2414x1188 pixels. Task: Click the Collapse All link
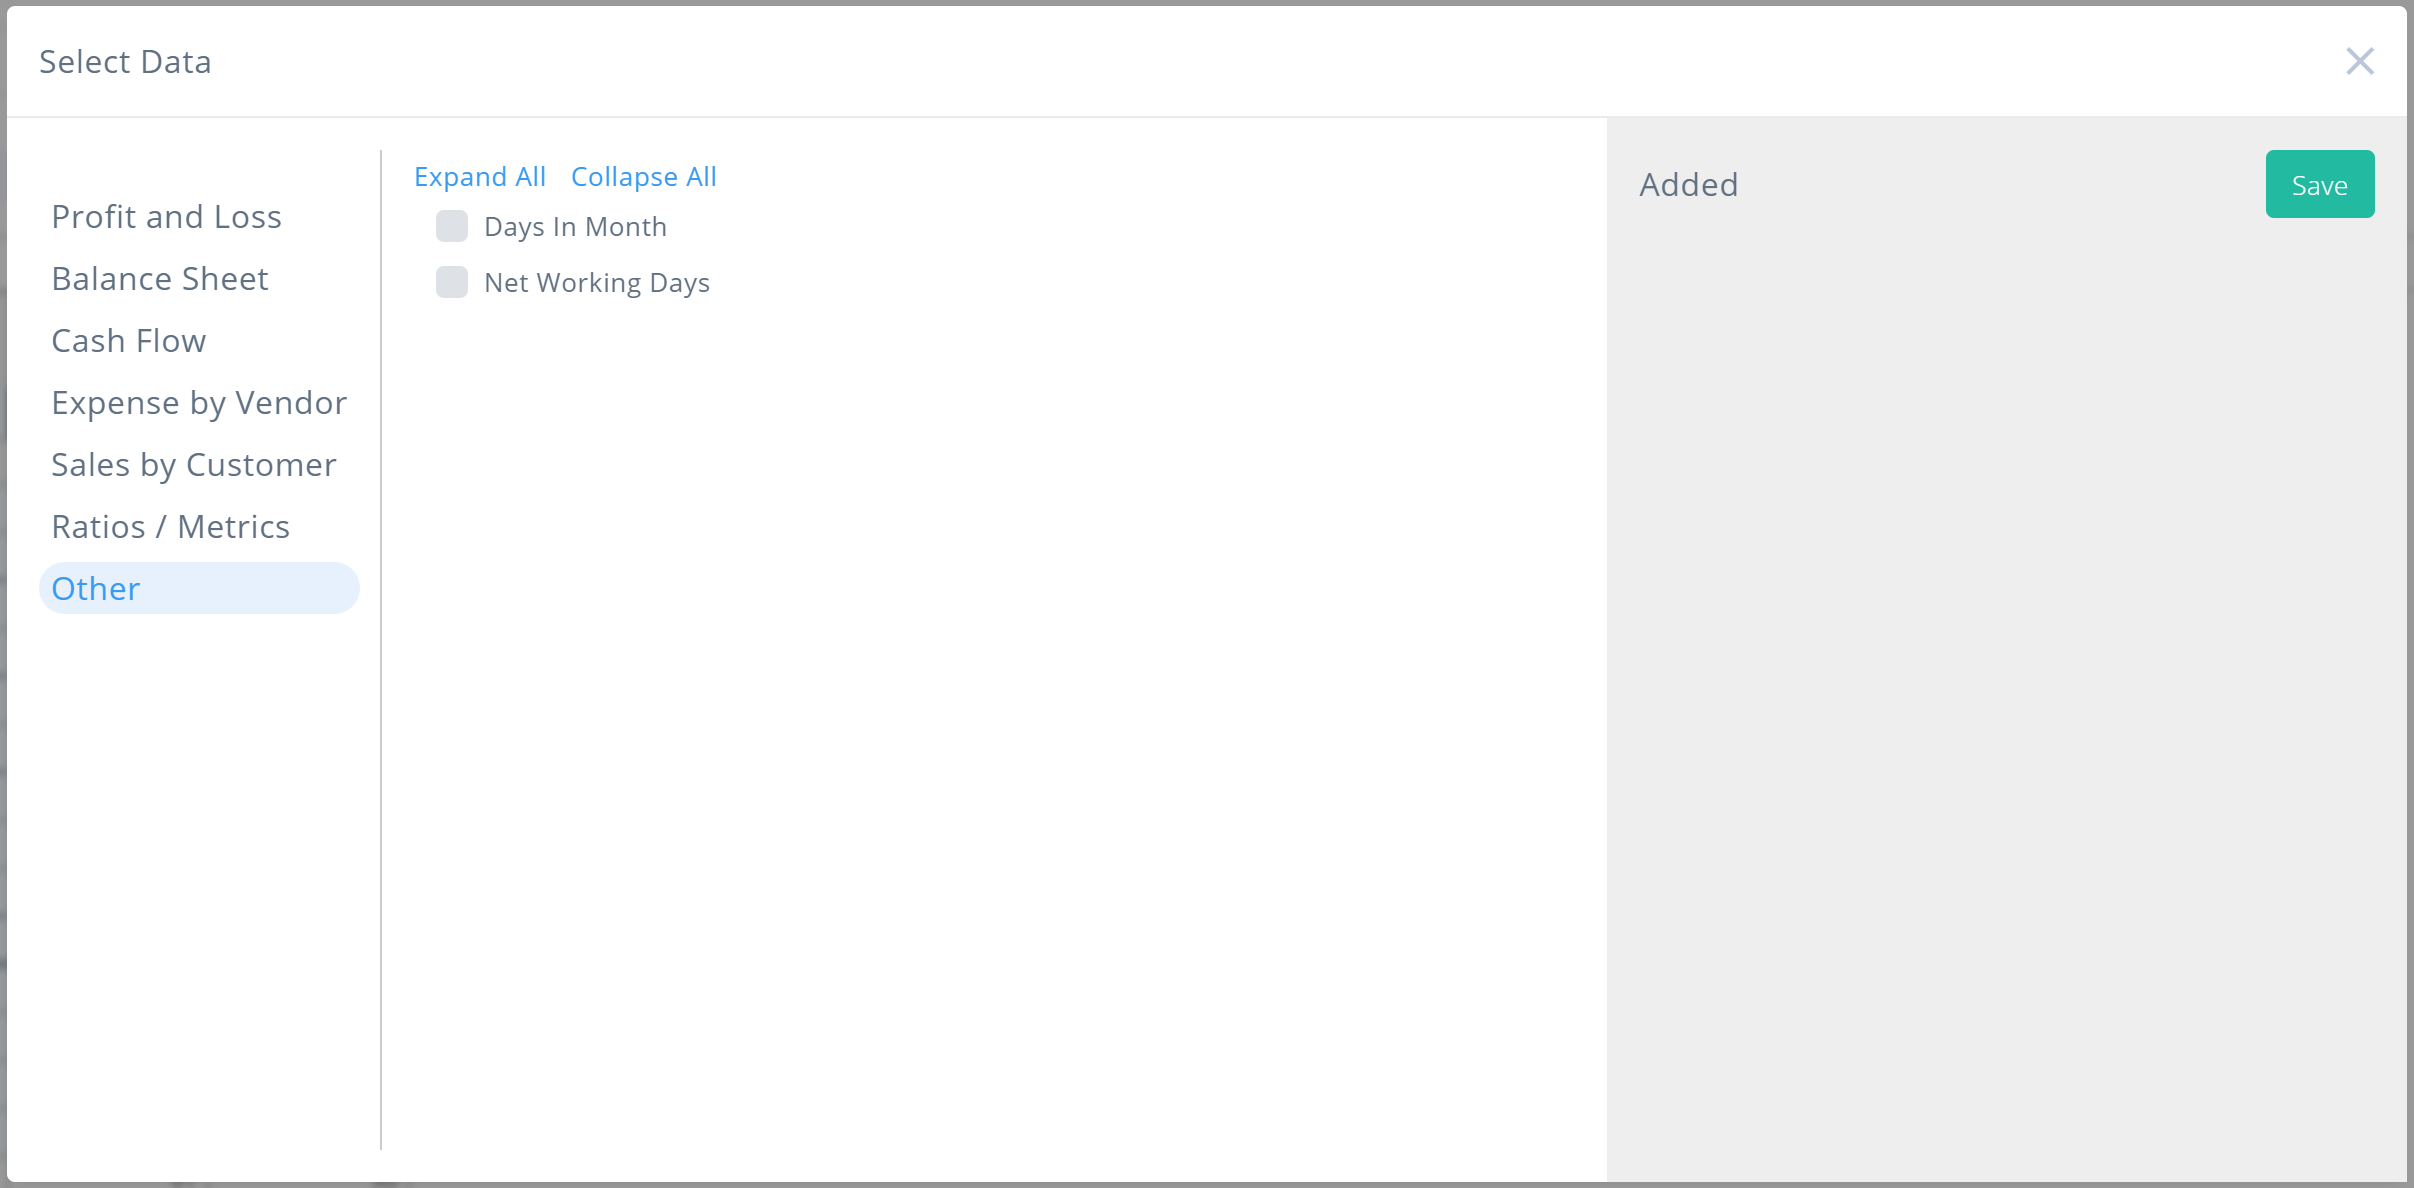pos(644,177)
